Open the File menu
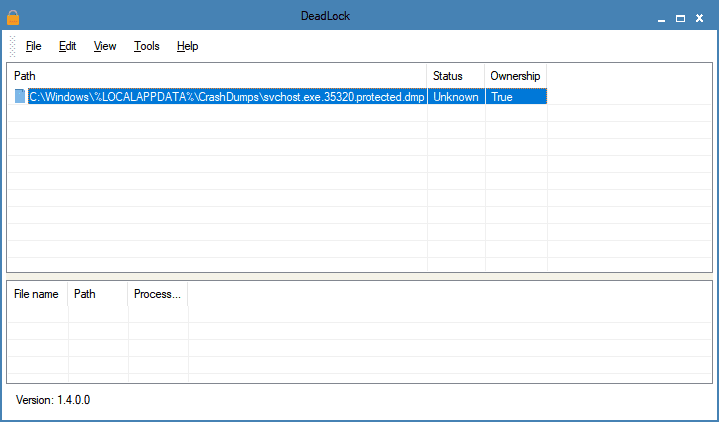Screen dimensions: 719x422 tap(33, 46)
